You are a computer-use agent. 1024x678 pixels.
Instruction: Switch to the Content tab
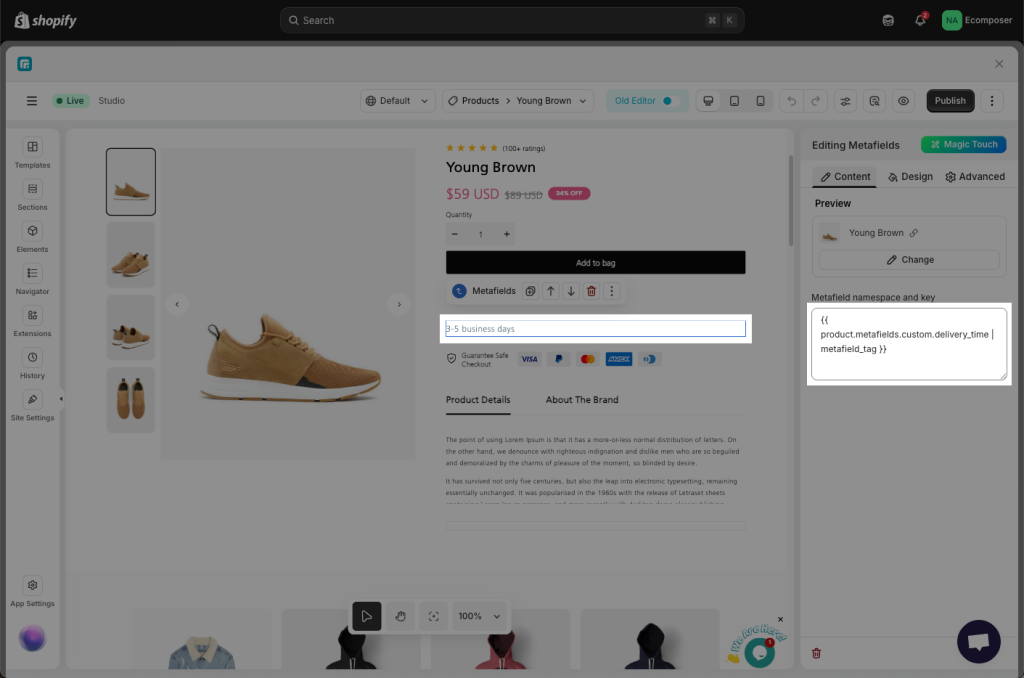845,176
